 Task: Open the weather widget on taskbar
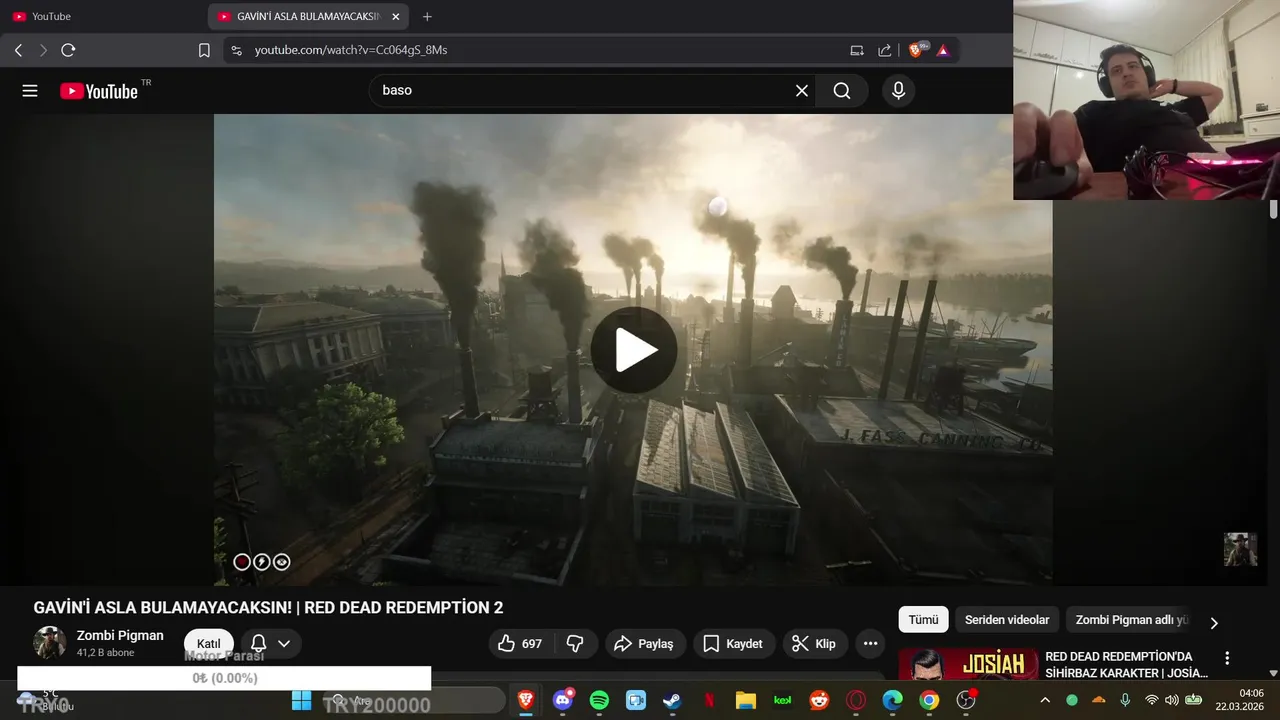[45, 700]
